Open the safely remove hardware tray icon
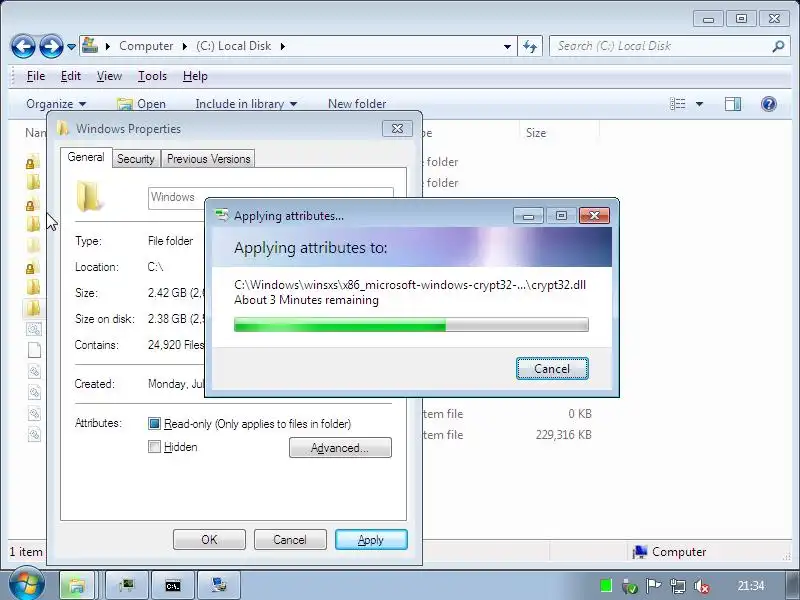This screenshot has height=600, width=800. 630,587
